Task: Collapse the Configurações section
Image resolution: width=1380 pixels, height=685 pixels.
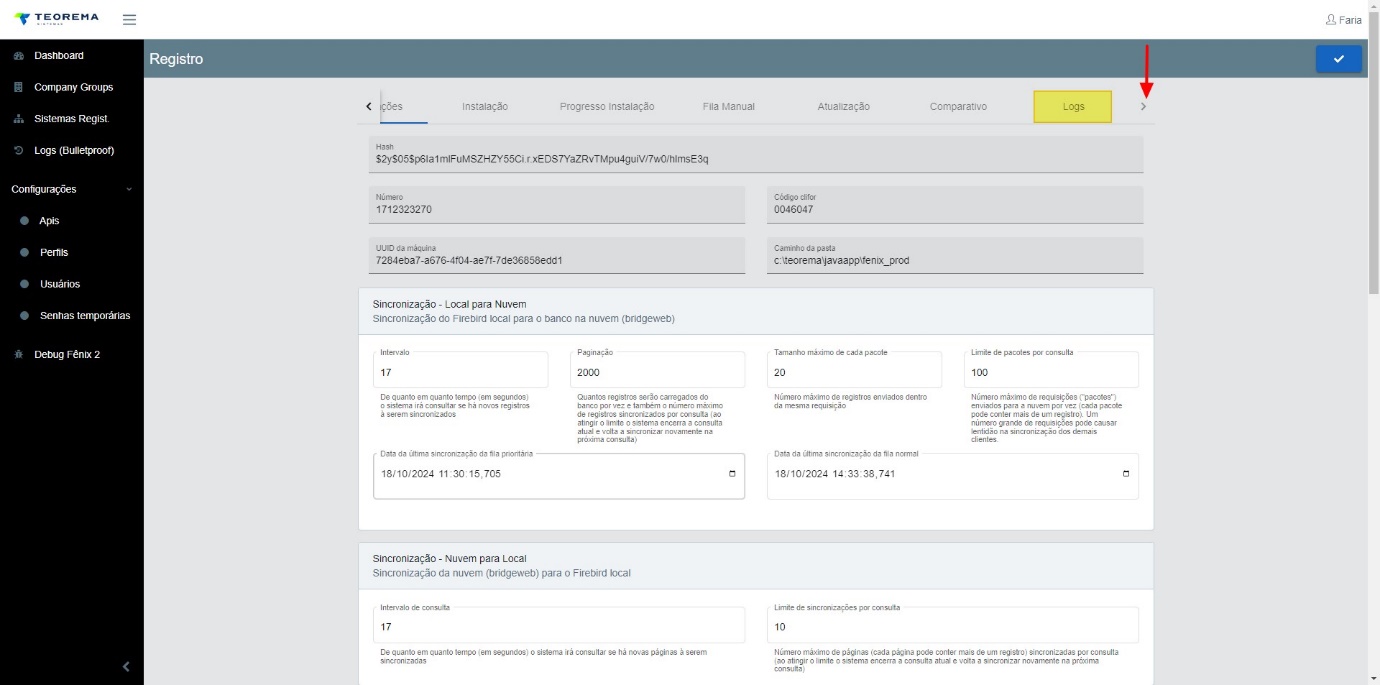Action: [128, 189]
